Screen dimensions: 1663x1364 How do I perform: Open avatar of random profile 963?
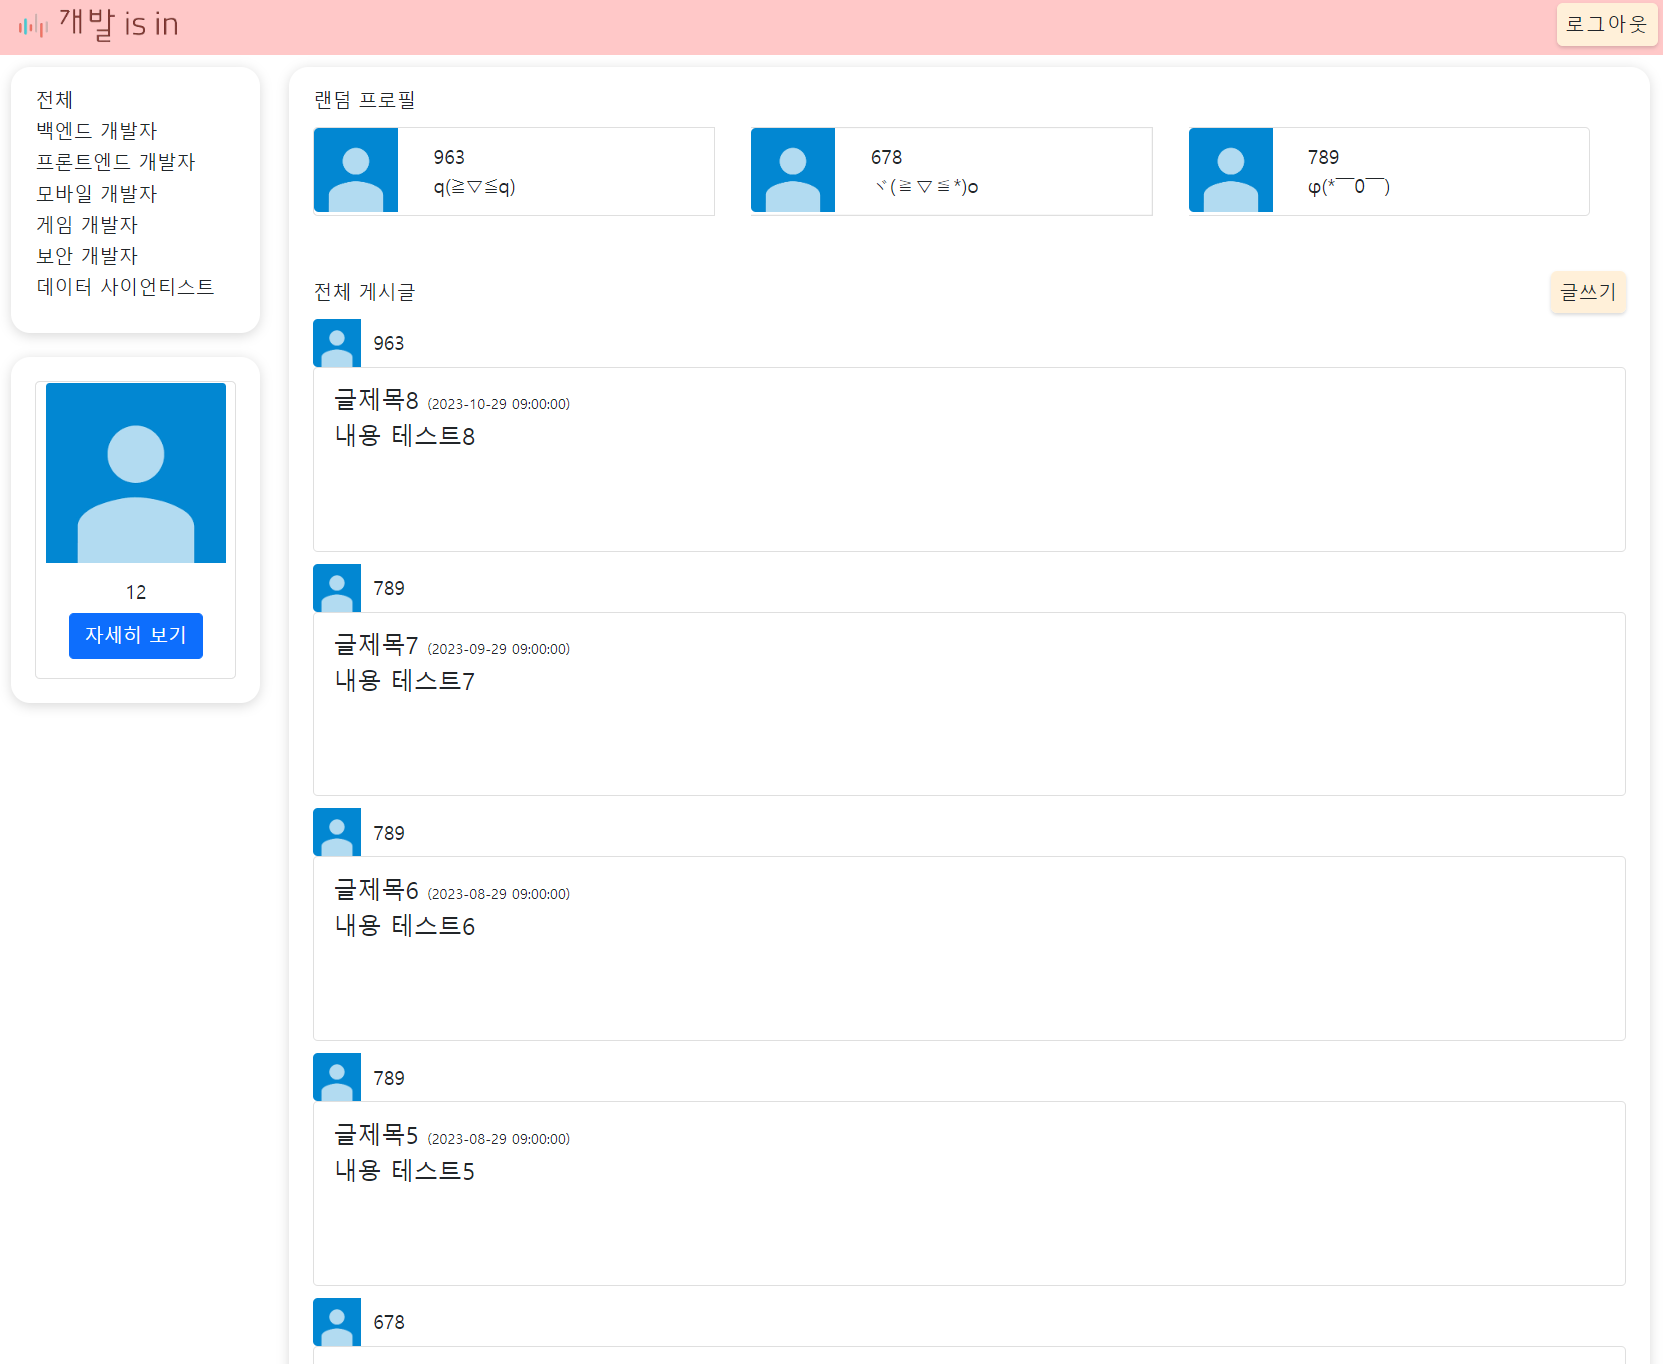(x=356, y=170)
